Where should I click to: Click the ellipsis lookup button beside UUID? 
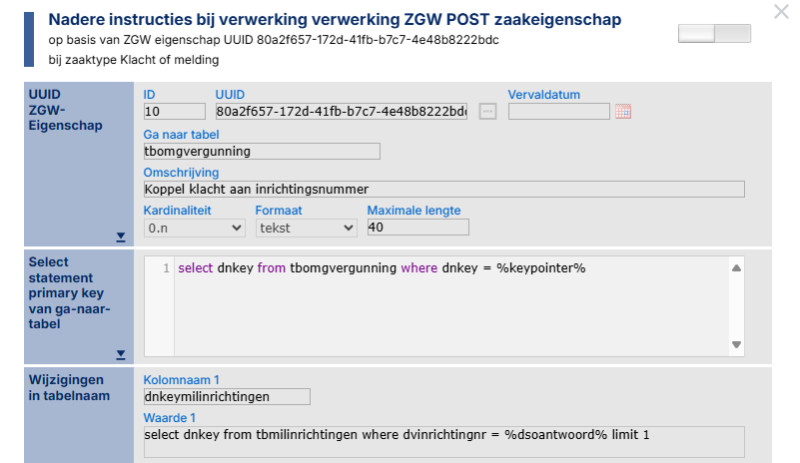coord(487,112)
